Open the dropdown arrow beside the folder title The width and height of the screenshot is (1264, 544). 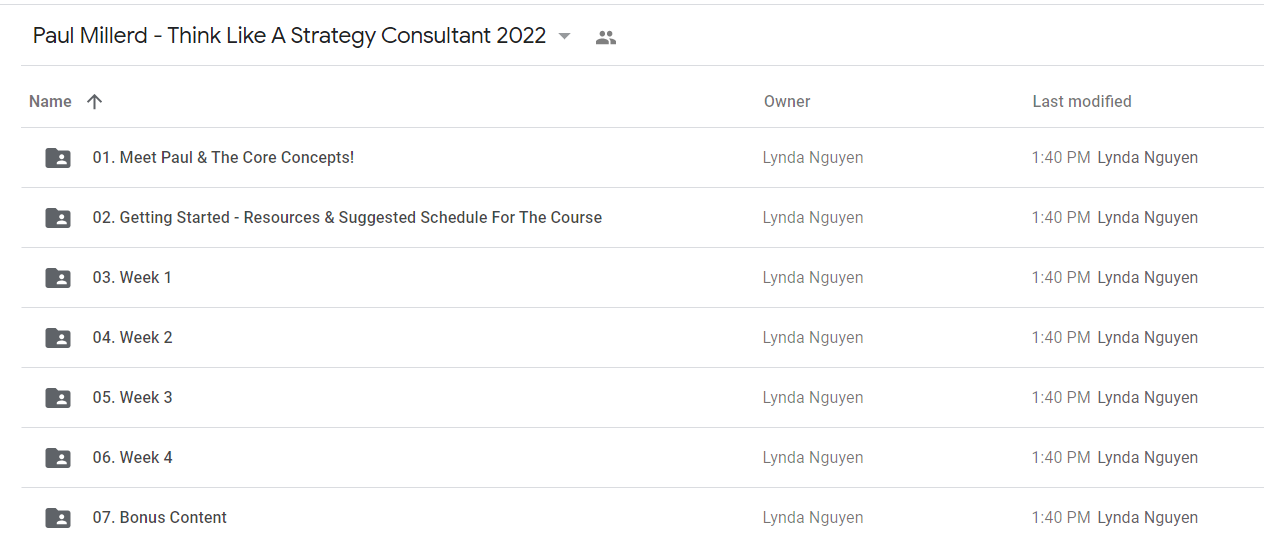[564, 37]
